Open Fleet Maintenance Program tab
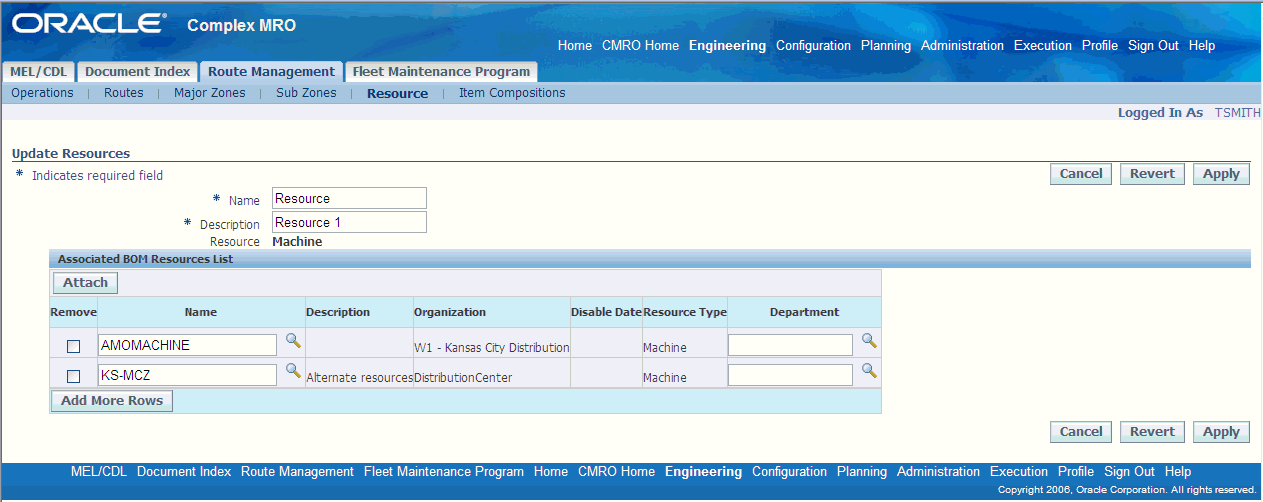The height and width of the screenshot is (502, 1263). pos(441,72)
